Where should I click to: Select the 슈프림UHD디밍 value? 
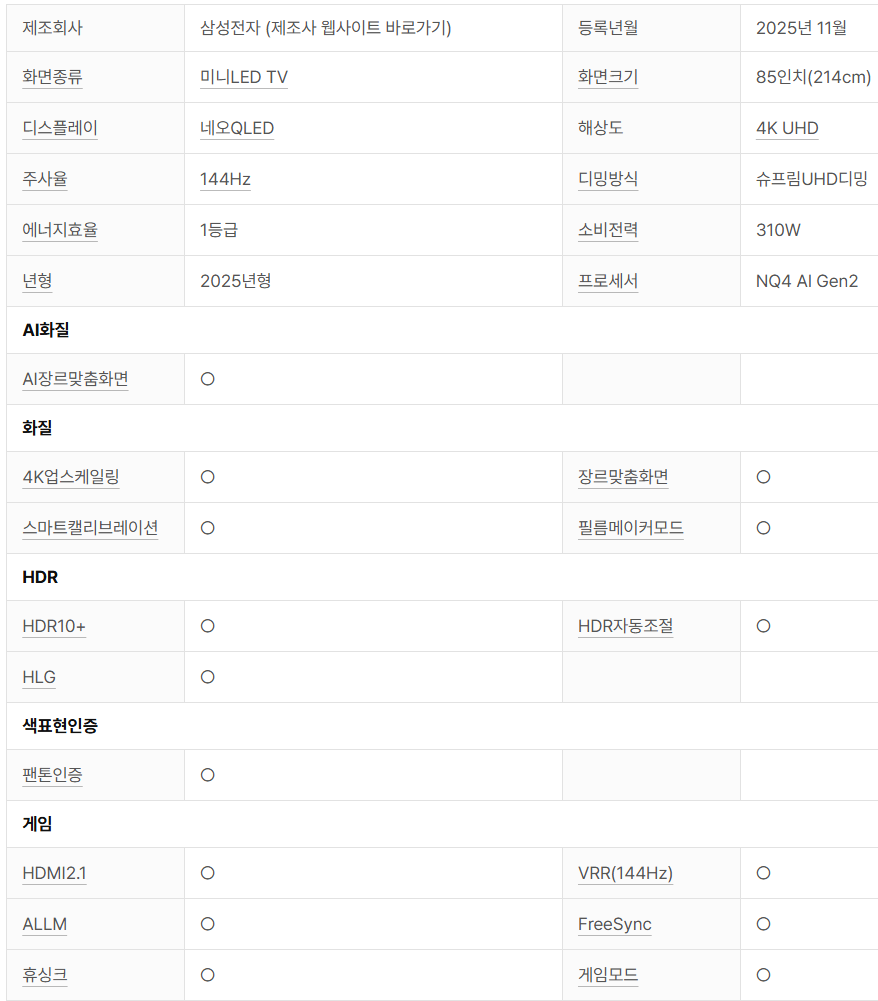[812, 179]
